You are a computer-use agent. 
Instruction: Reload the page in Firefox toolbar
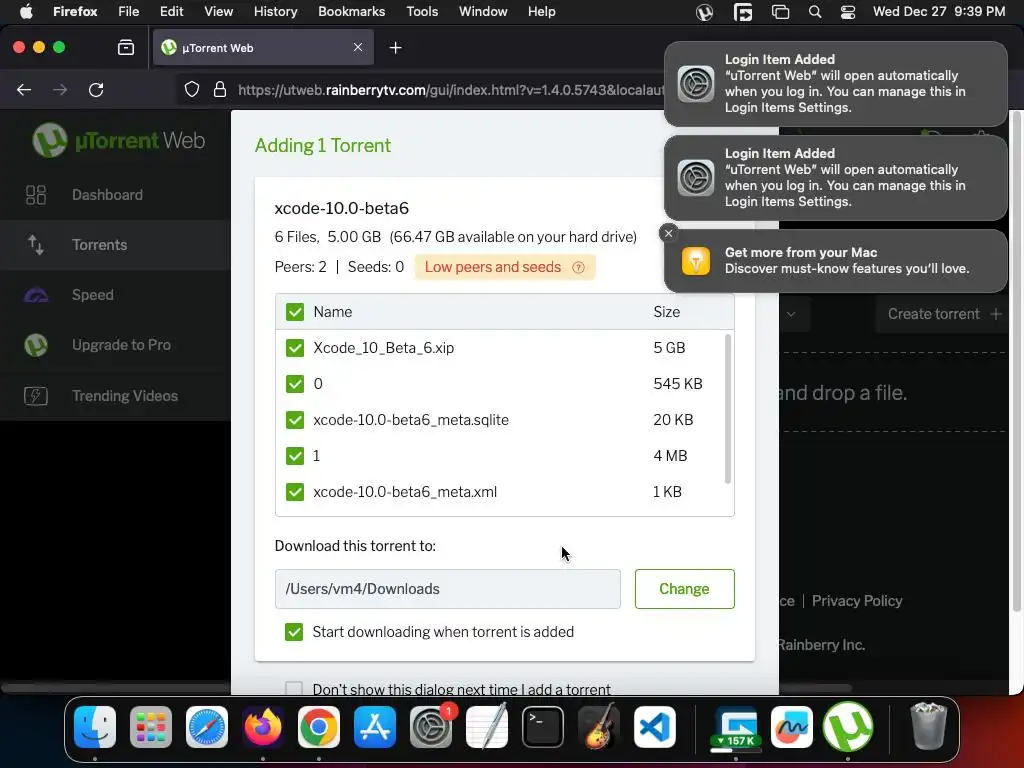click(96, 89)
